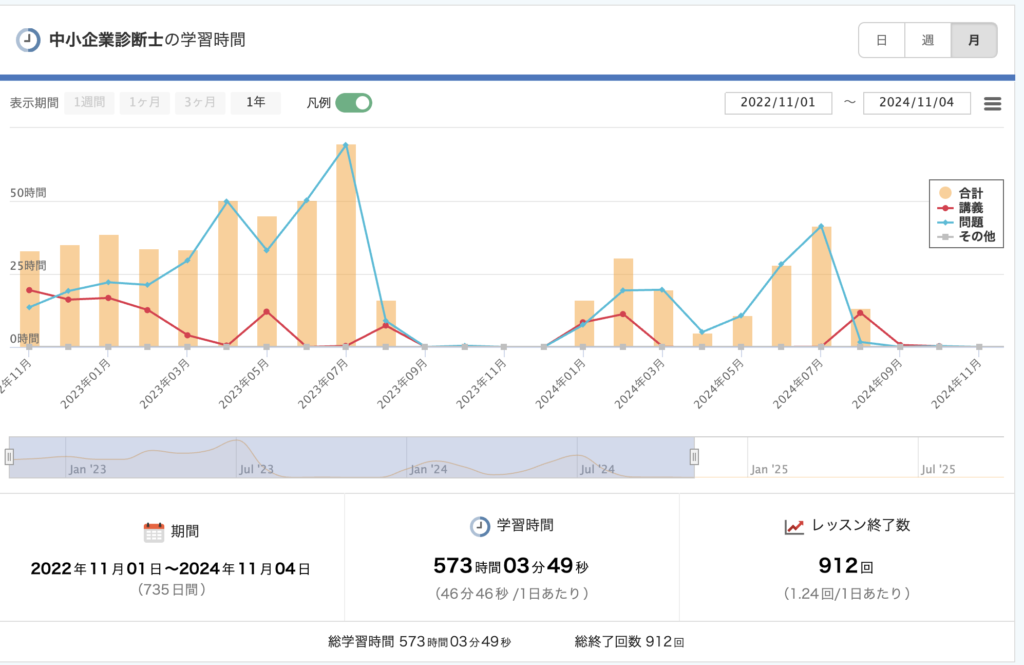The height and width of the screenshot is (665, 1024).
Task: Toggle the 問題 series in legend
Action: click(964, 222)
